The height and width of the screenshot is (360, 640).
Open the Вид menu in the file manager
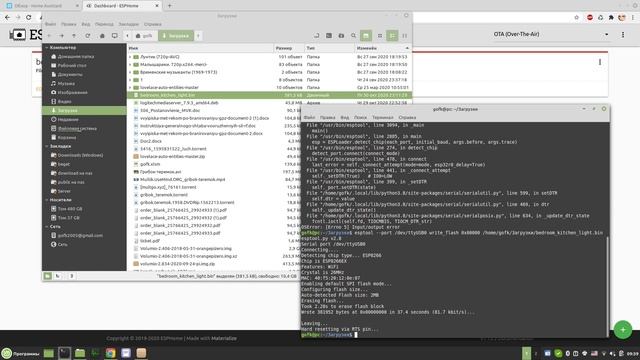tap(86, 24)
